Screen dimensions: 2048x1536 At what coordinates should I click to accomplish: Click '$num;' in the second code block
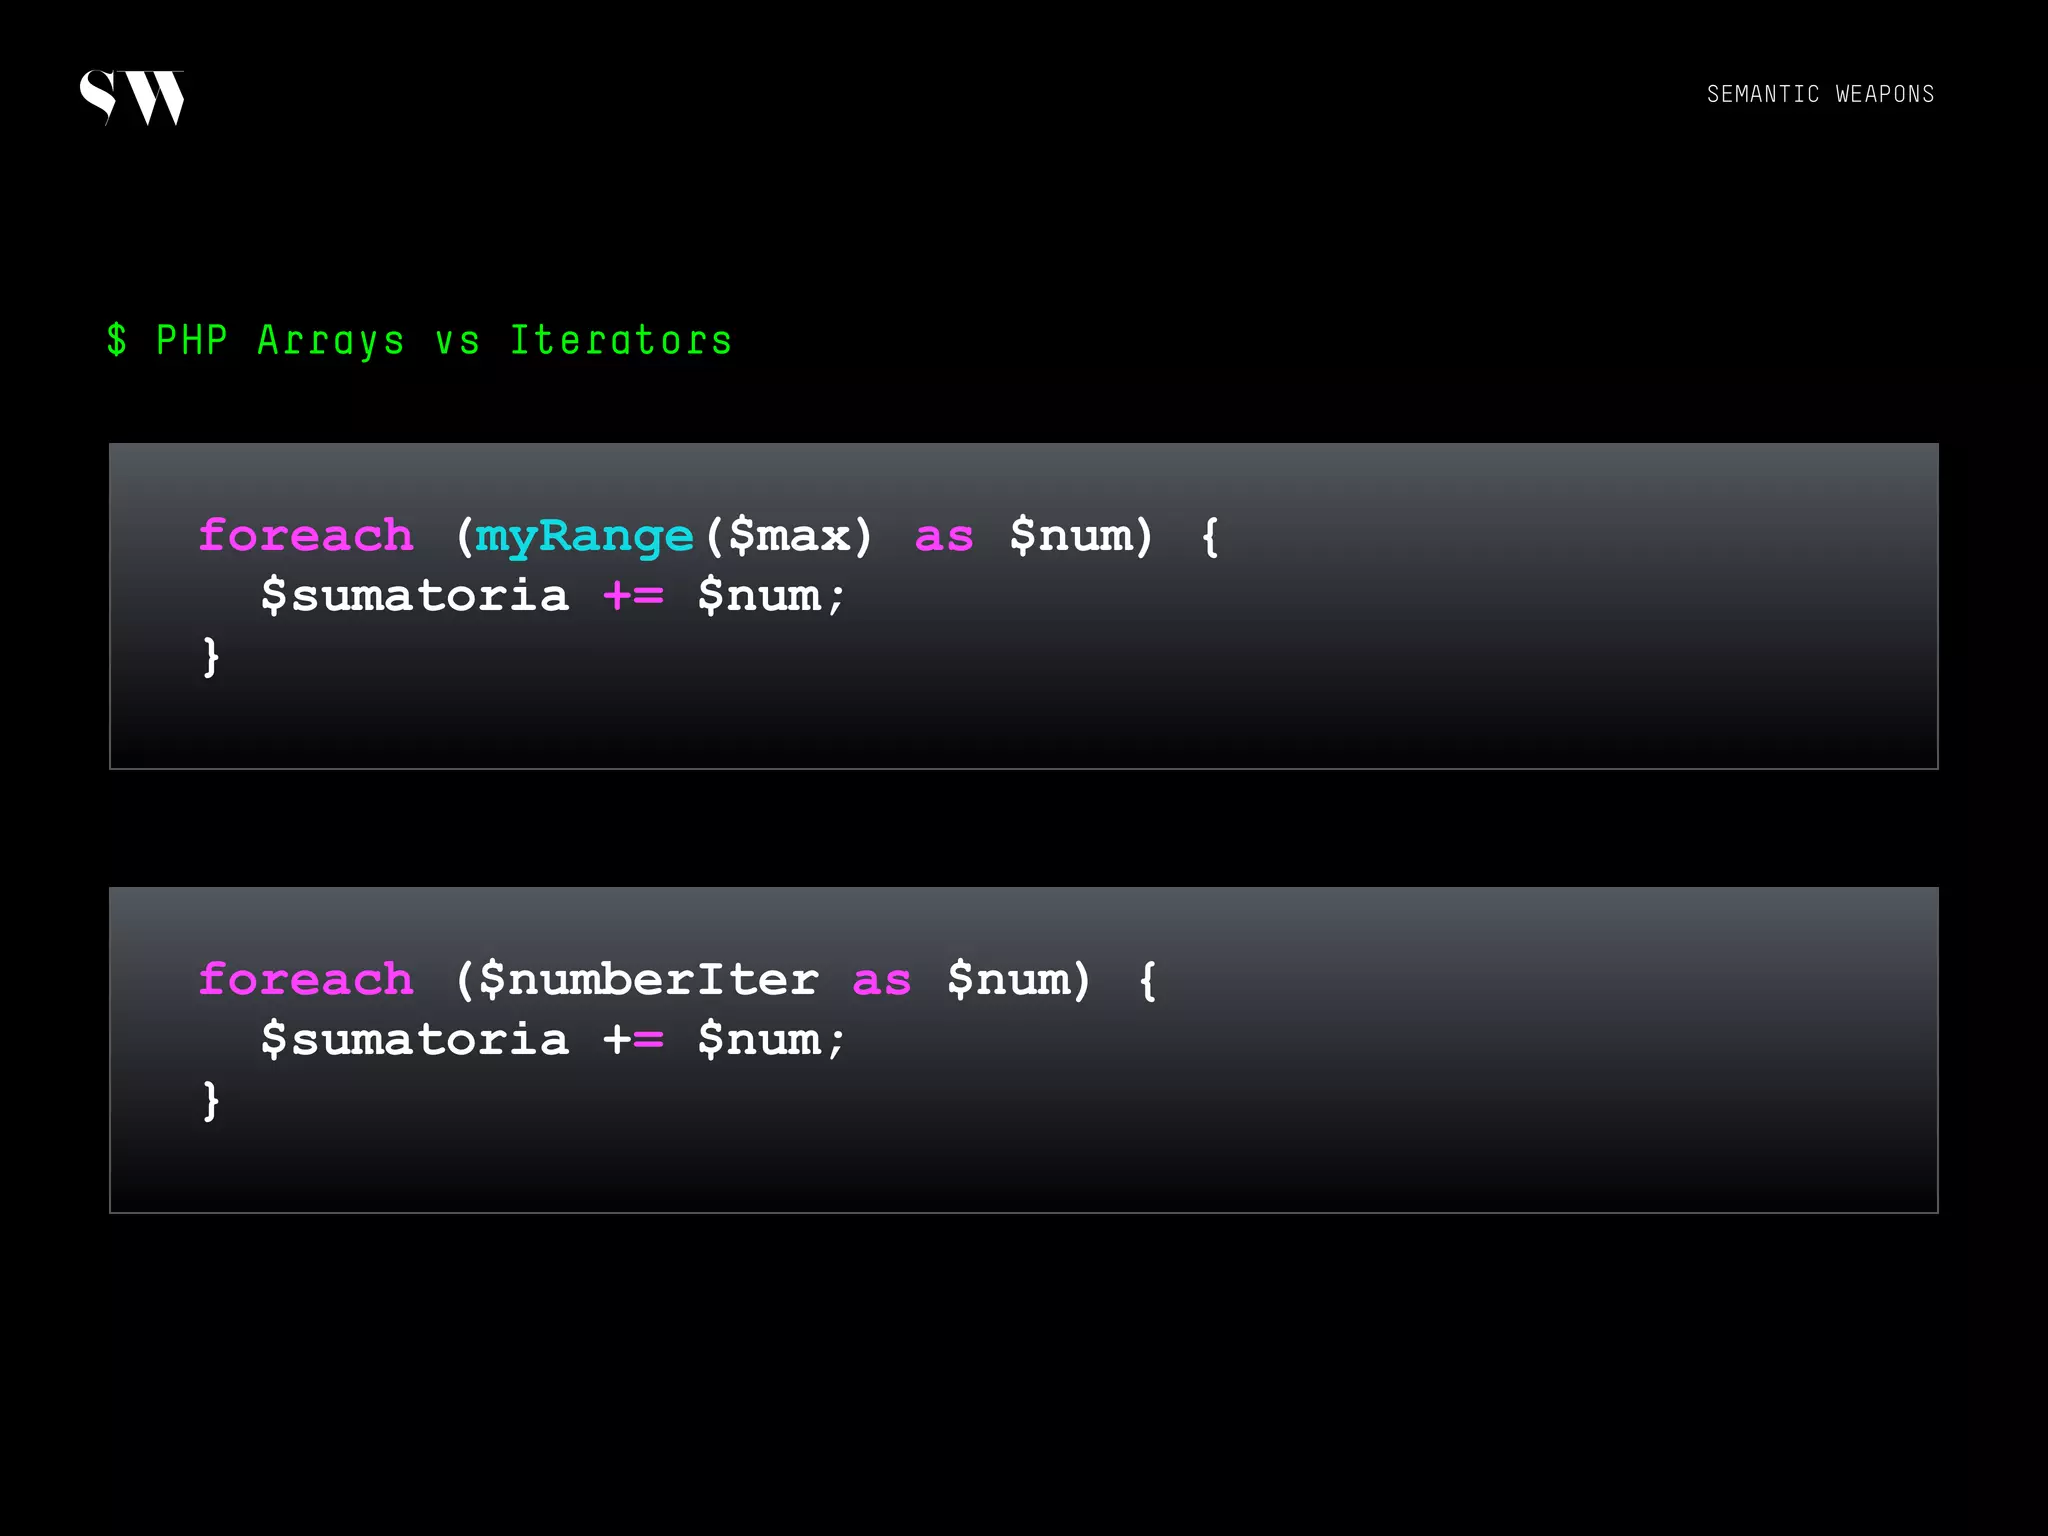[x=772, y=1040]
